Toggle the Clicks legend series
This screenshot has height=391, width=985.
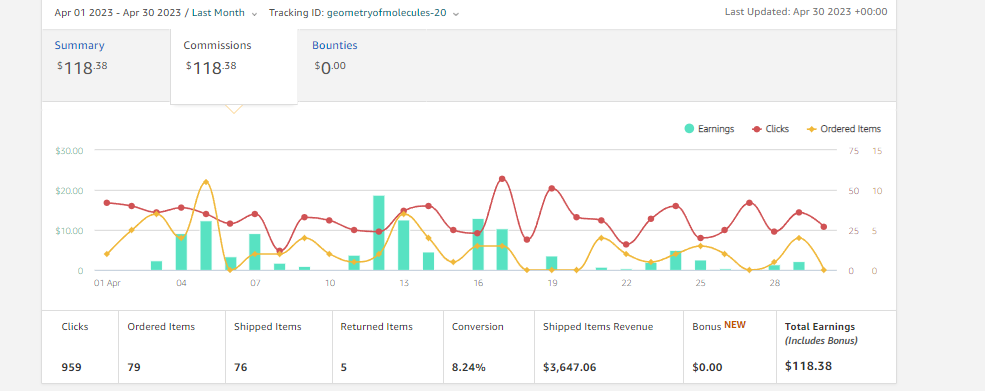(x=770, y=129)
